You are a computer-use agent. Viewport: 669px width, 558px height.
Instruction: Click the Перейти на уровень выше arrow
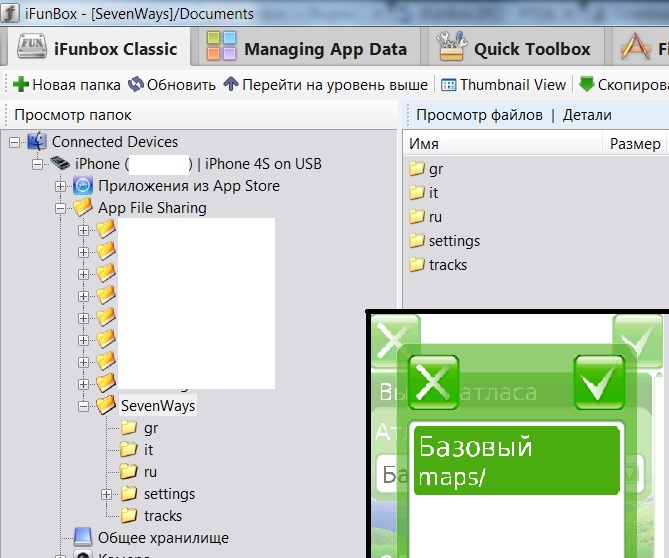(x=231, y=85)
